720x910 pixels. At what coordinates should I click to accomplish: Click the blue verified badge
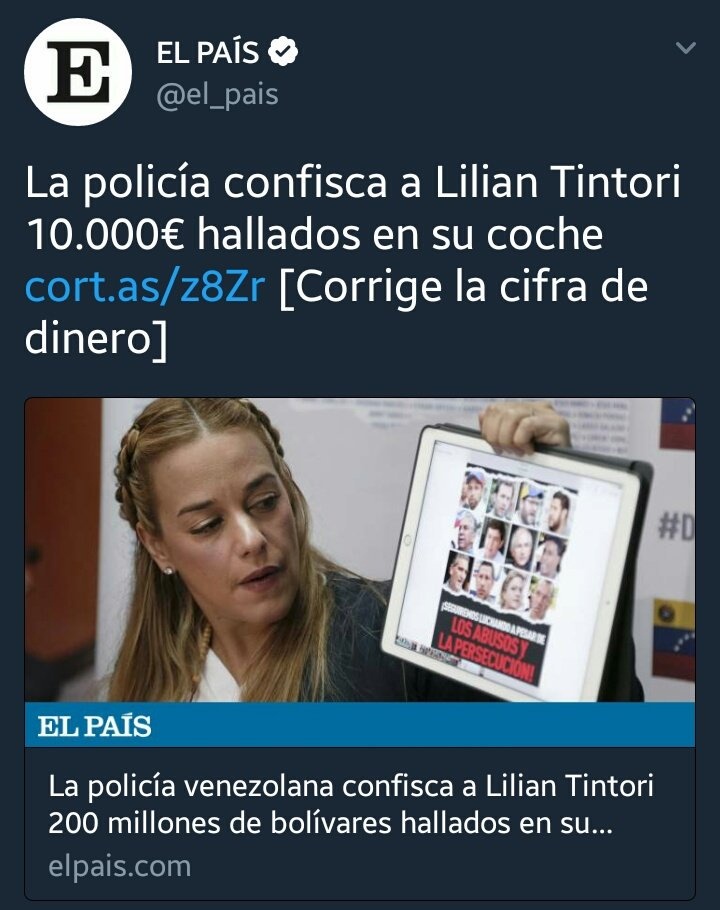click(x=283, y=52)
